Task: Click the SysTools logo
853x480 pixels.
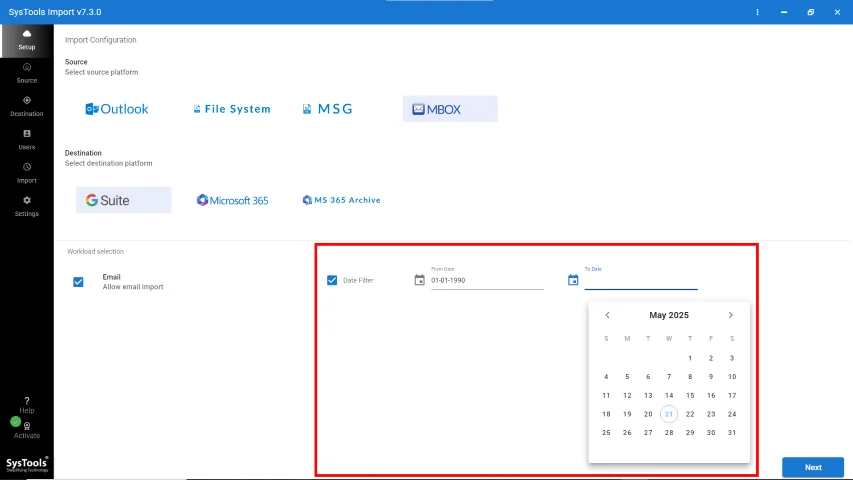Action: tap(27, 464)
